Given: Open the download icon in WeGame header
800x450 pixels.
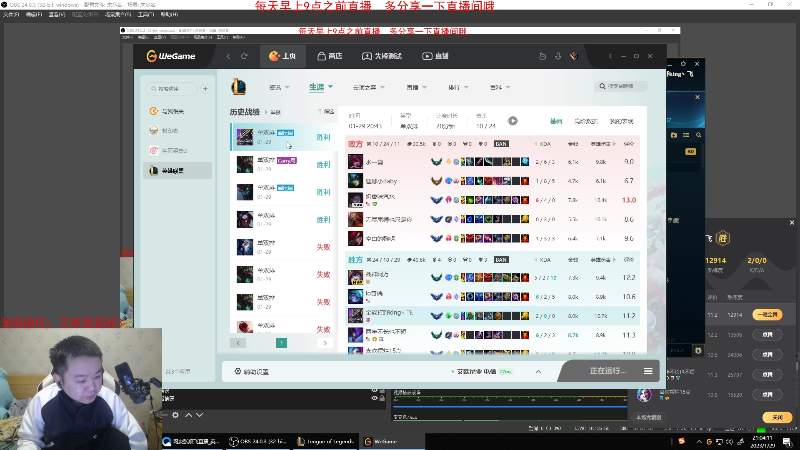Looking at the screenshot, I should pos(558,56).
